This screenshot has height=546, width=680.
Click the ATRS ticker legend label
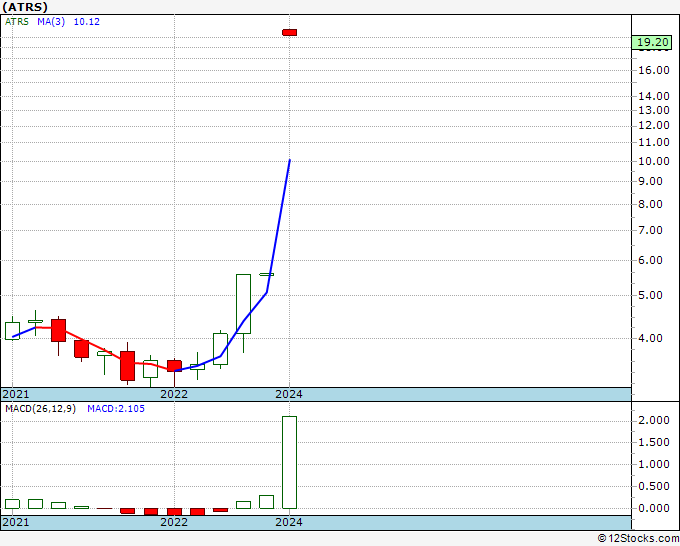click(x=17, y=22)
